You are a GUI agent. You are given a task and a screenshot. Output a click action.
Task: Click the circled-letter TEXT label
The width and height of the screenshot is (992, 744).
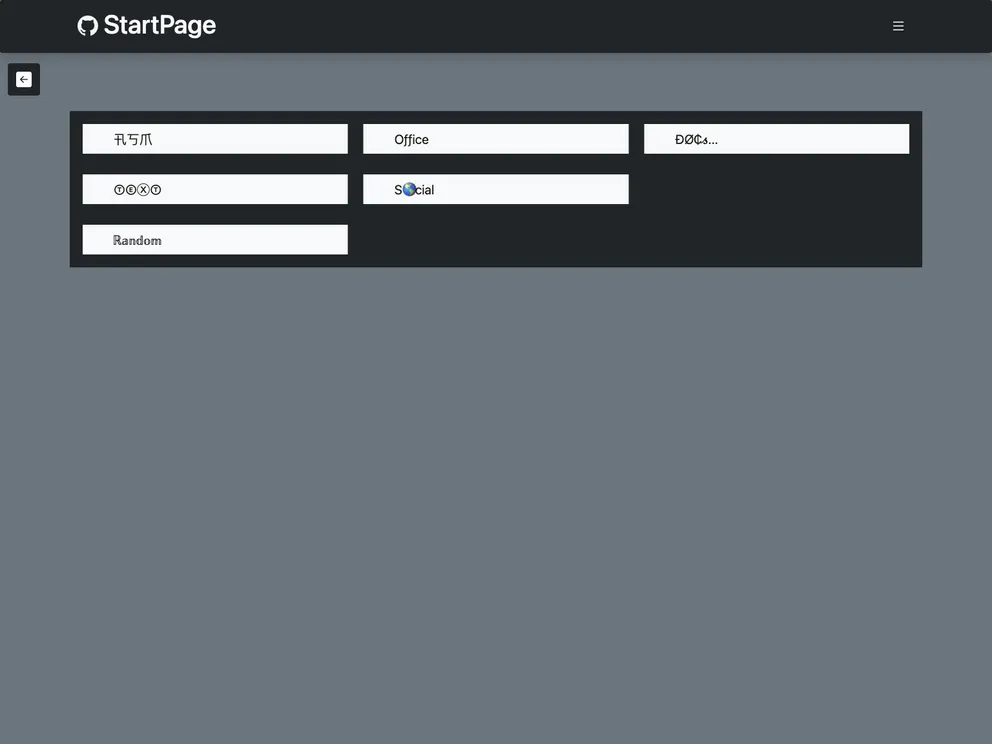pyautogui.click(x=137, y=190)
